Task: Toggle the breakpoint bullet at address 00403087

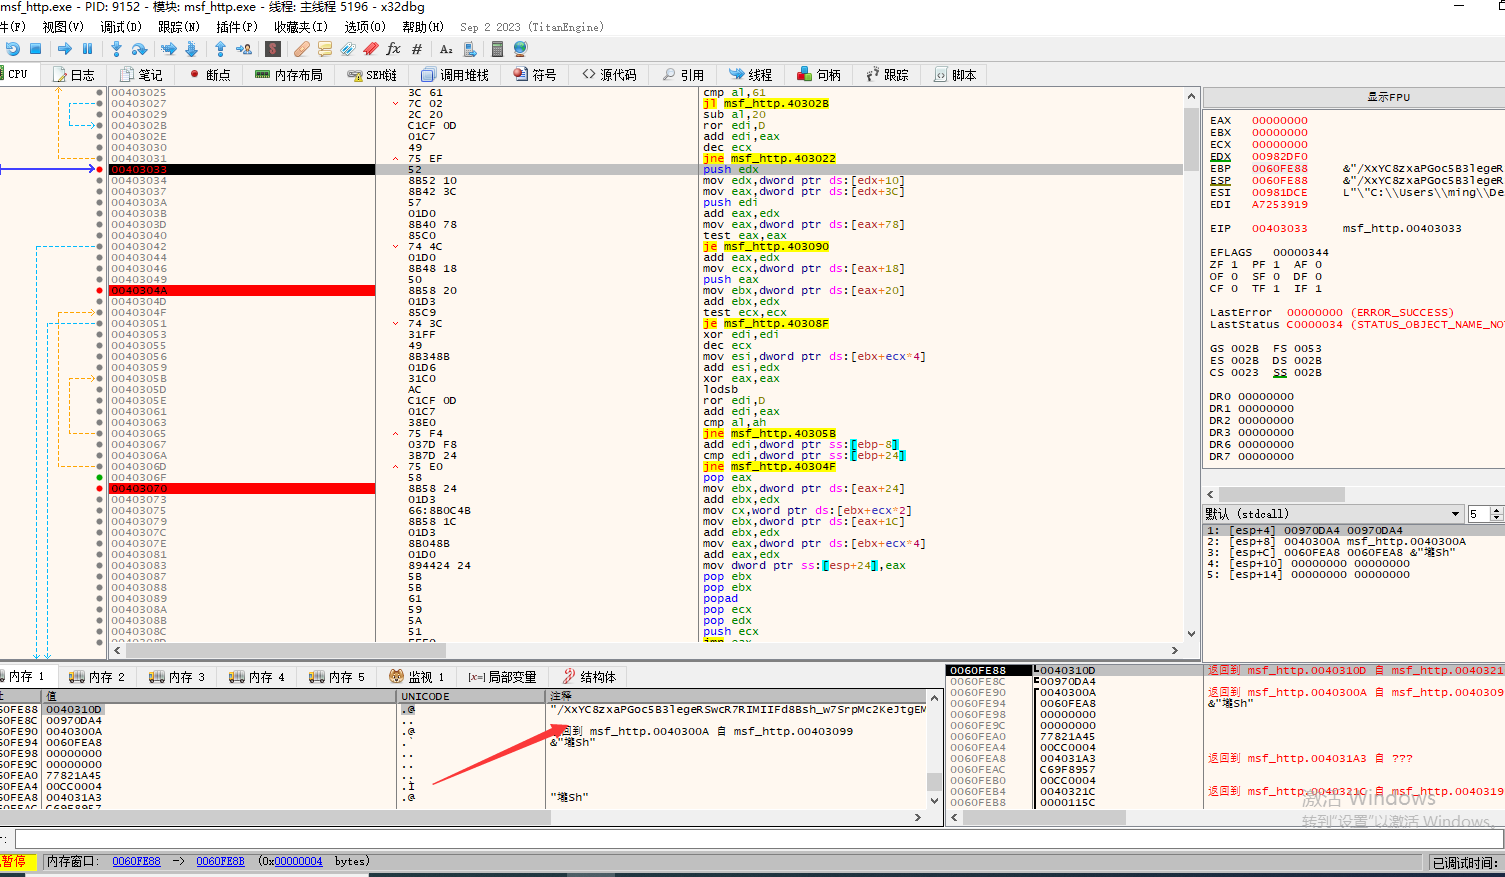Action: [x=99, y=577]
